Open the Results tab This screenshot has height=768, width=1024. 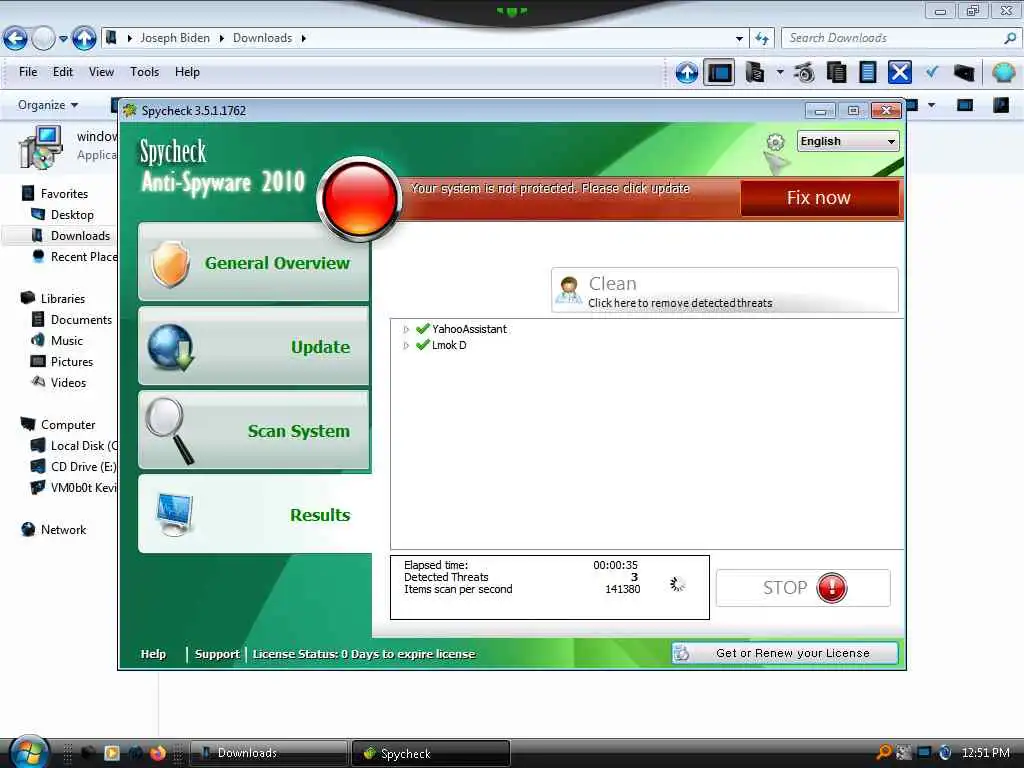tap(254, 515)
